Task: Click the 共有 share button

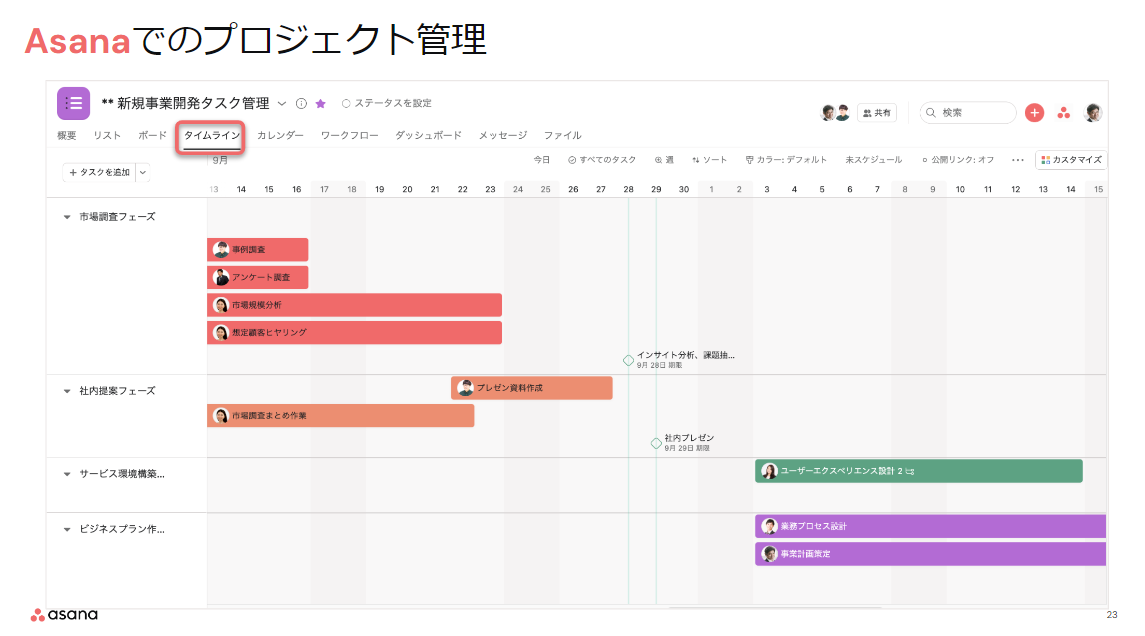Action: click(x=876, y=112)
